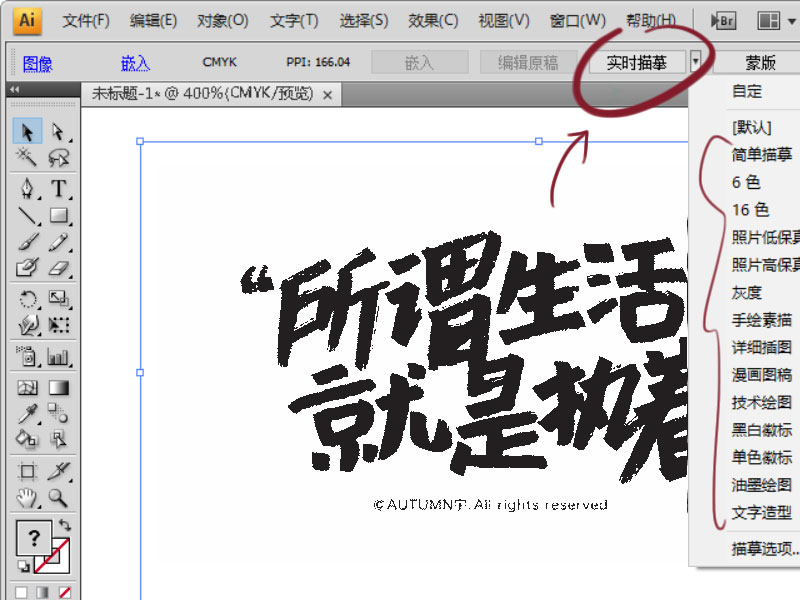Open the 文件(F) menu
The width and height of the screenshot is (800, 600).
point(86,21)
